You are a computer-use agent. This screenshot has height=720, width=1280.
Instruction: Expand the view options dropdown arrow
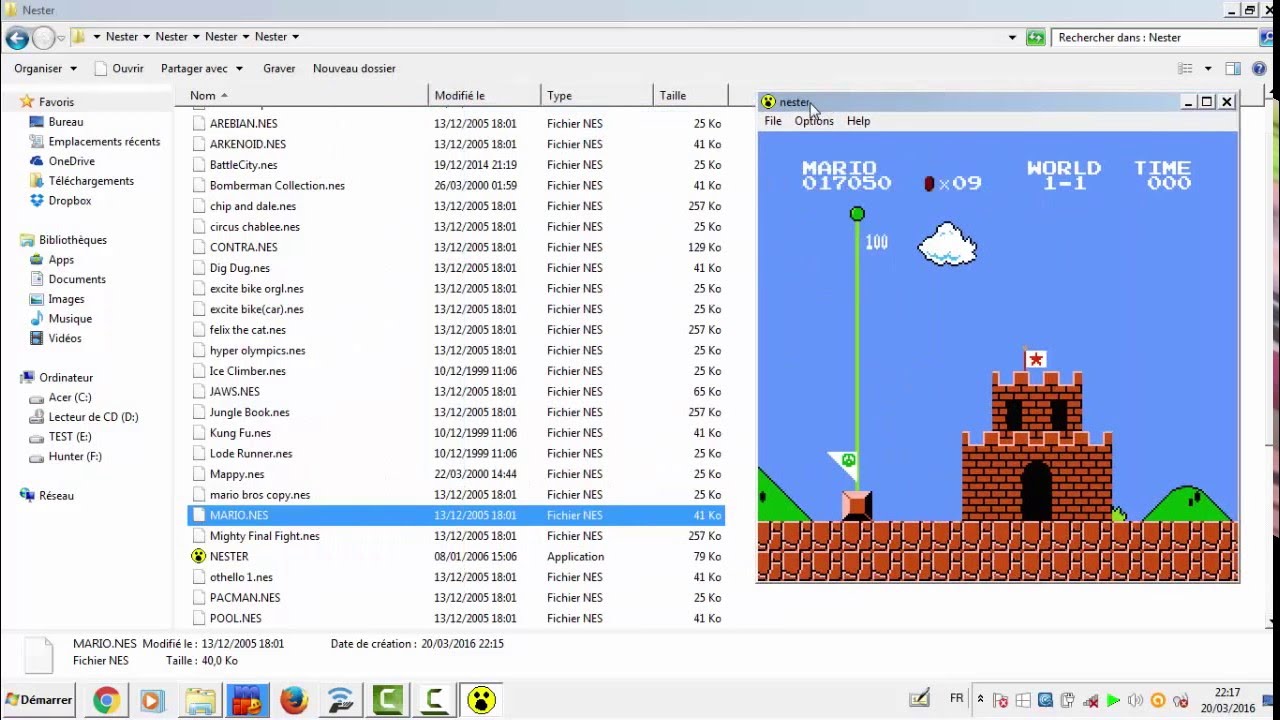pyautogui.click(x=1208, y=69)
